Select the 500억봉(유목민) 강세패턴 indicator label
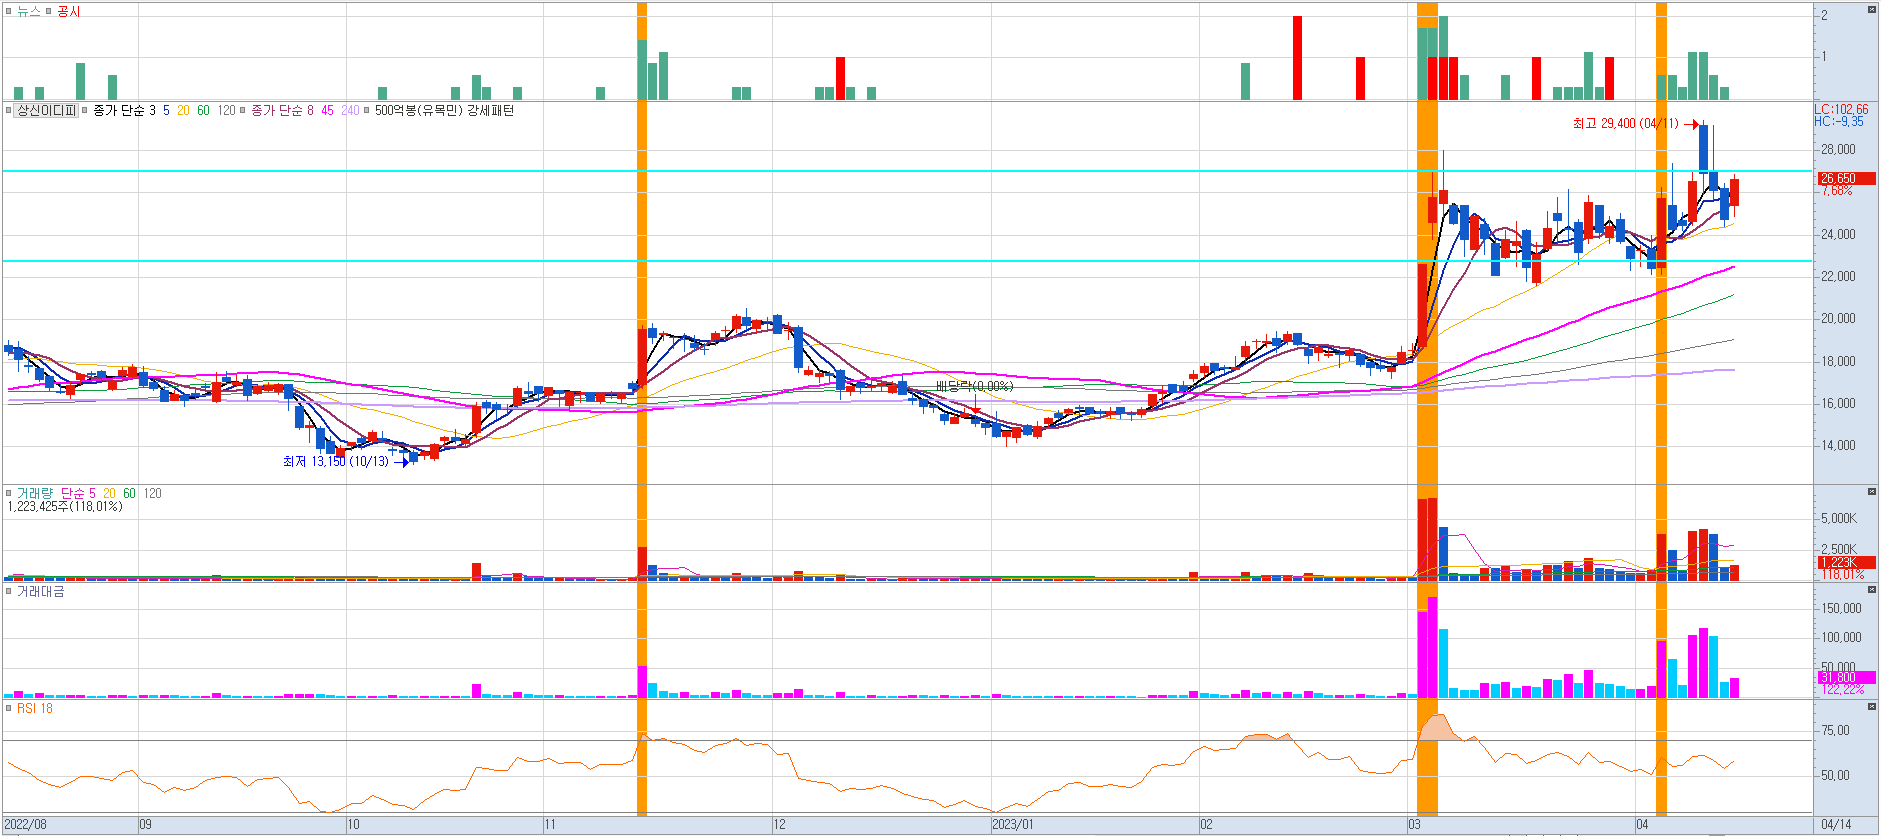Viewport: 1881px width, 836px height. 444,110
